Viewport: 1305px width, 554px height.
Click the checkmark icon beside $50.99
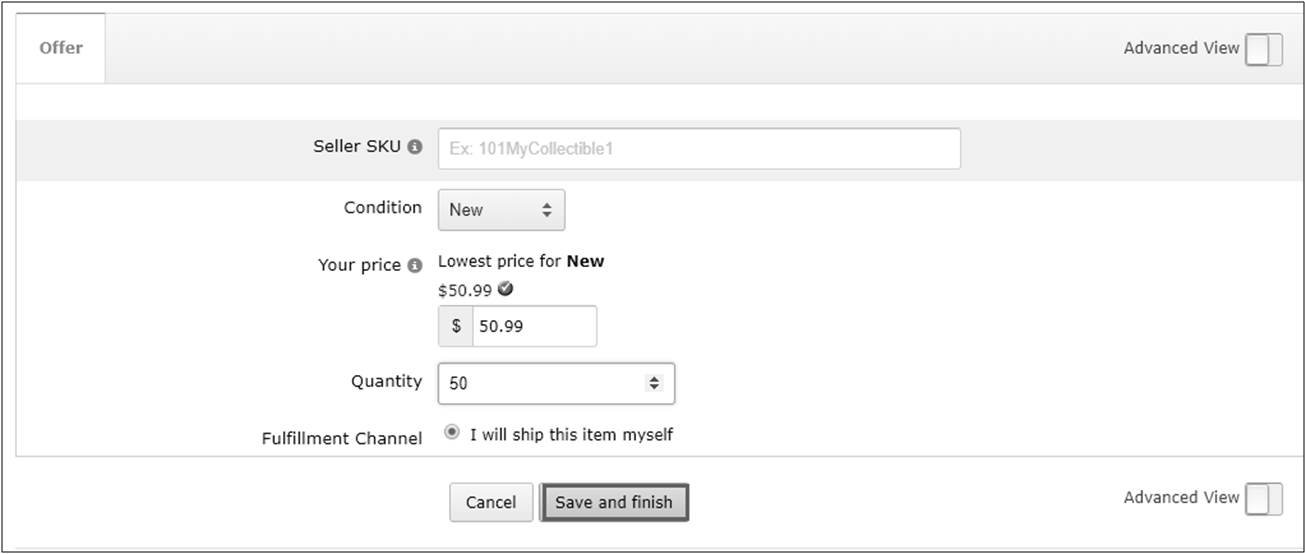tap(506, 289)
